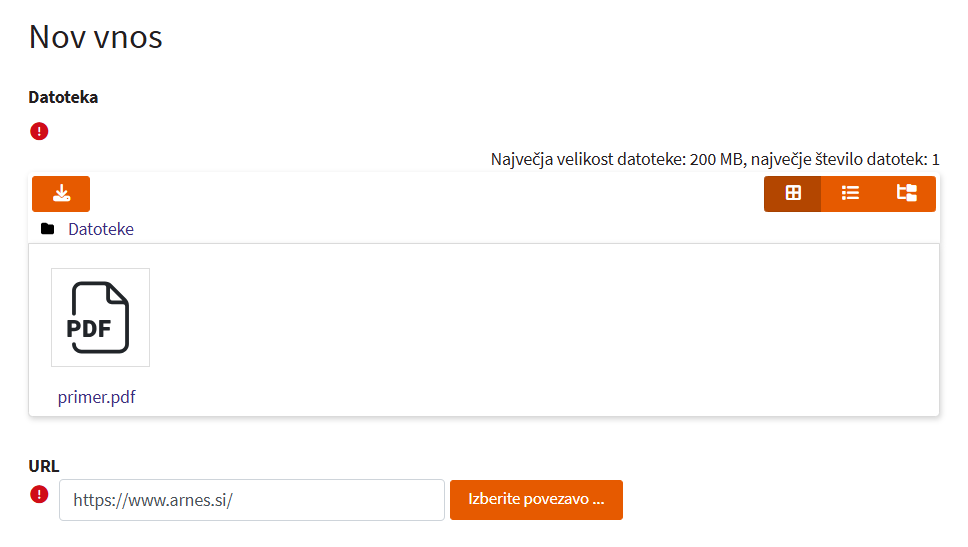The image size is (968, 547).
Task: Click the required icon beside URL field
Action: (39, 494)
